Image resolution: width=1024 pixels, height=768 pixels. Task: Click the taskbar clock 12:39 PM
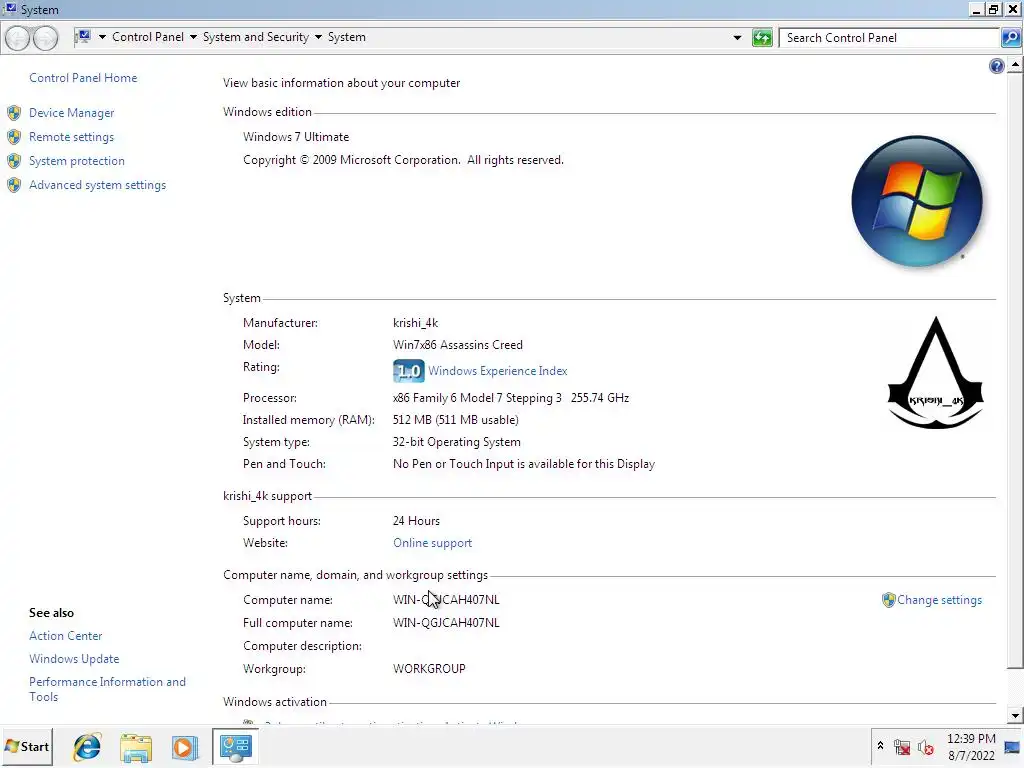tap(971, 739)
